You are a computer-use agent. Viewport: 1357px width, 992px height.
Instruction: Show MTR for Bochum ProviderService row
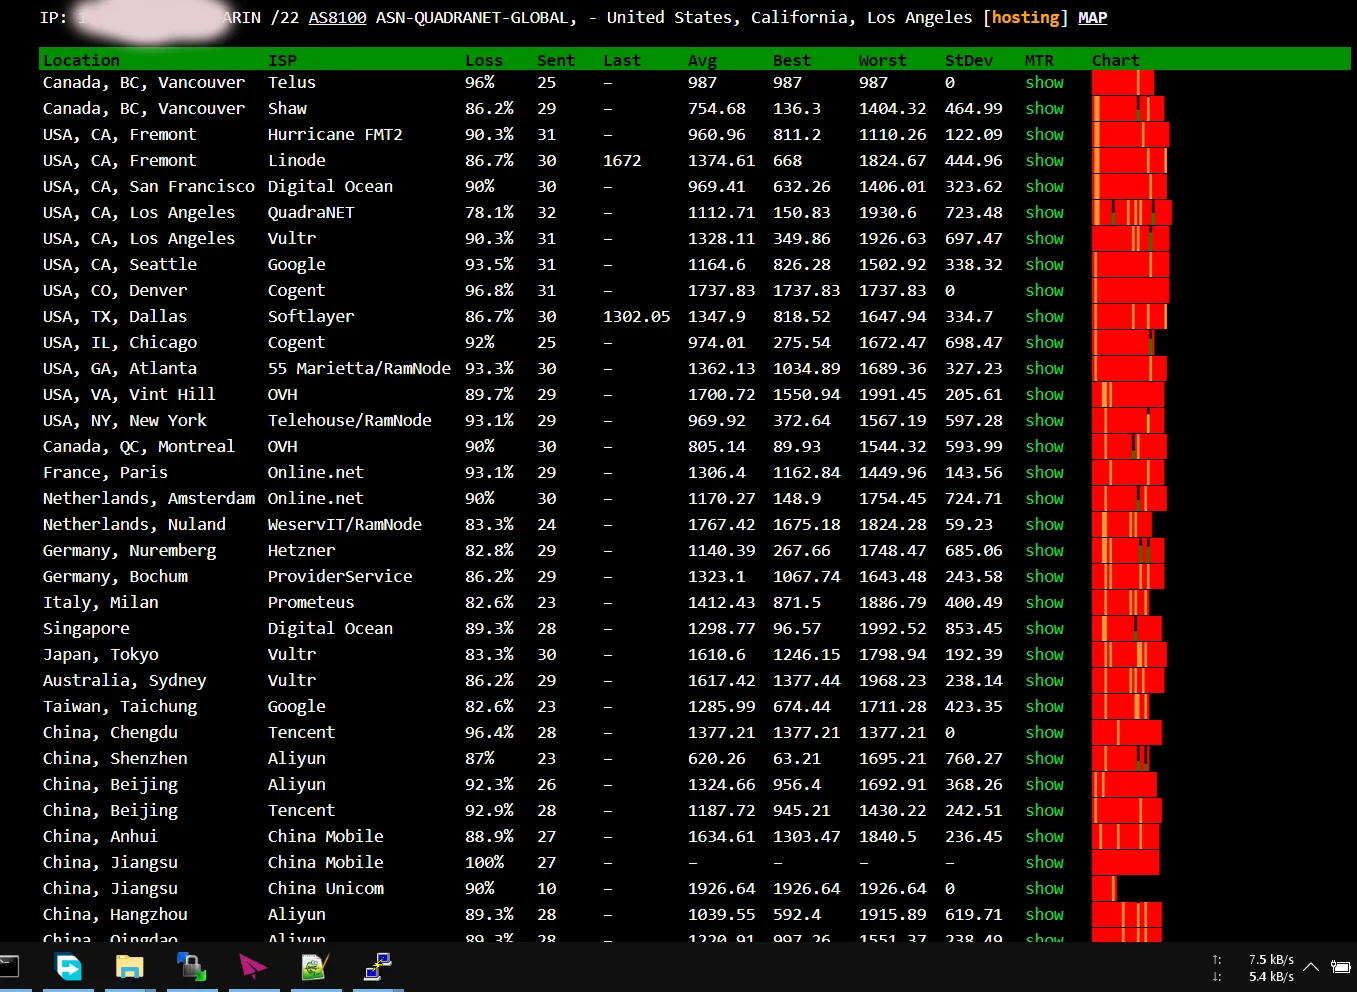click(x=1044, y=577)
